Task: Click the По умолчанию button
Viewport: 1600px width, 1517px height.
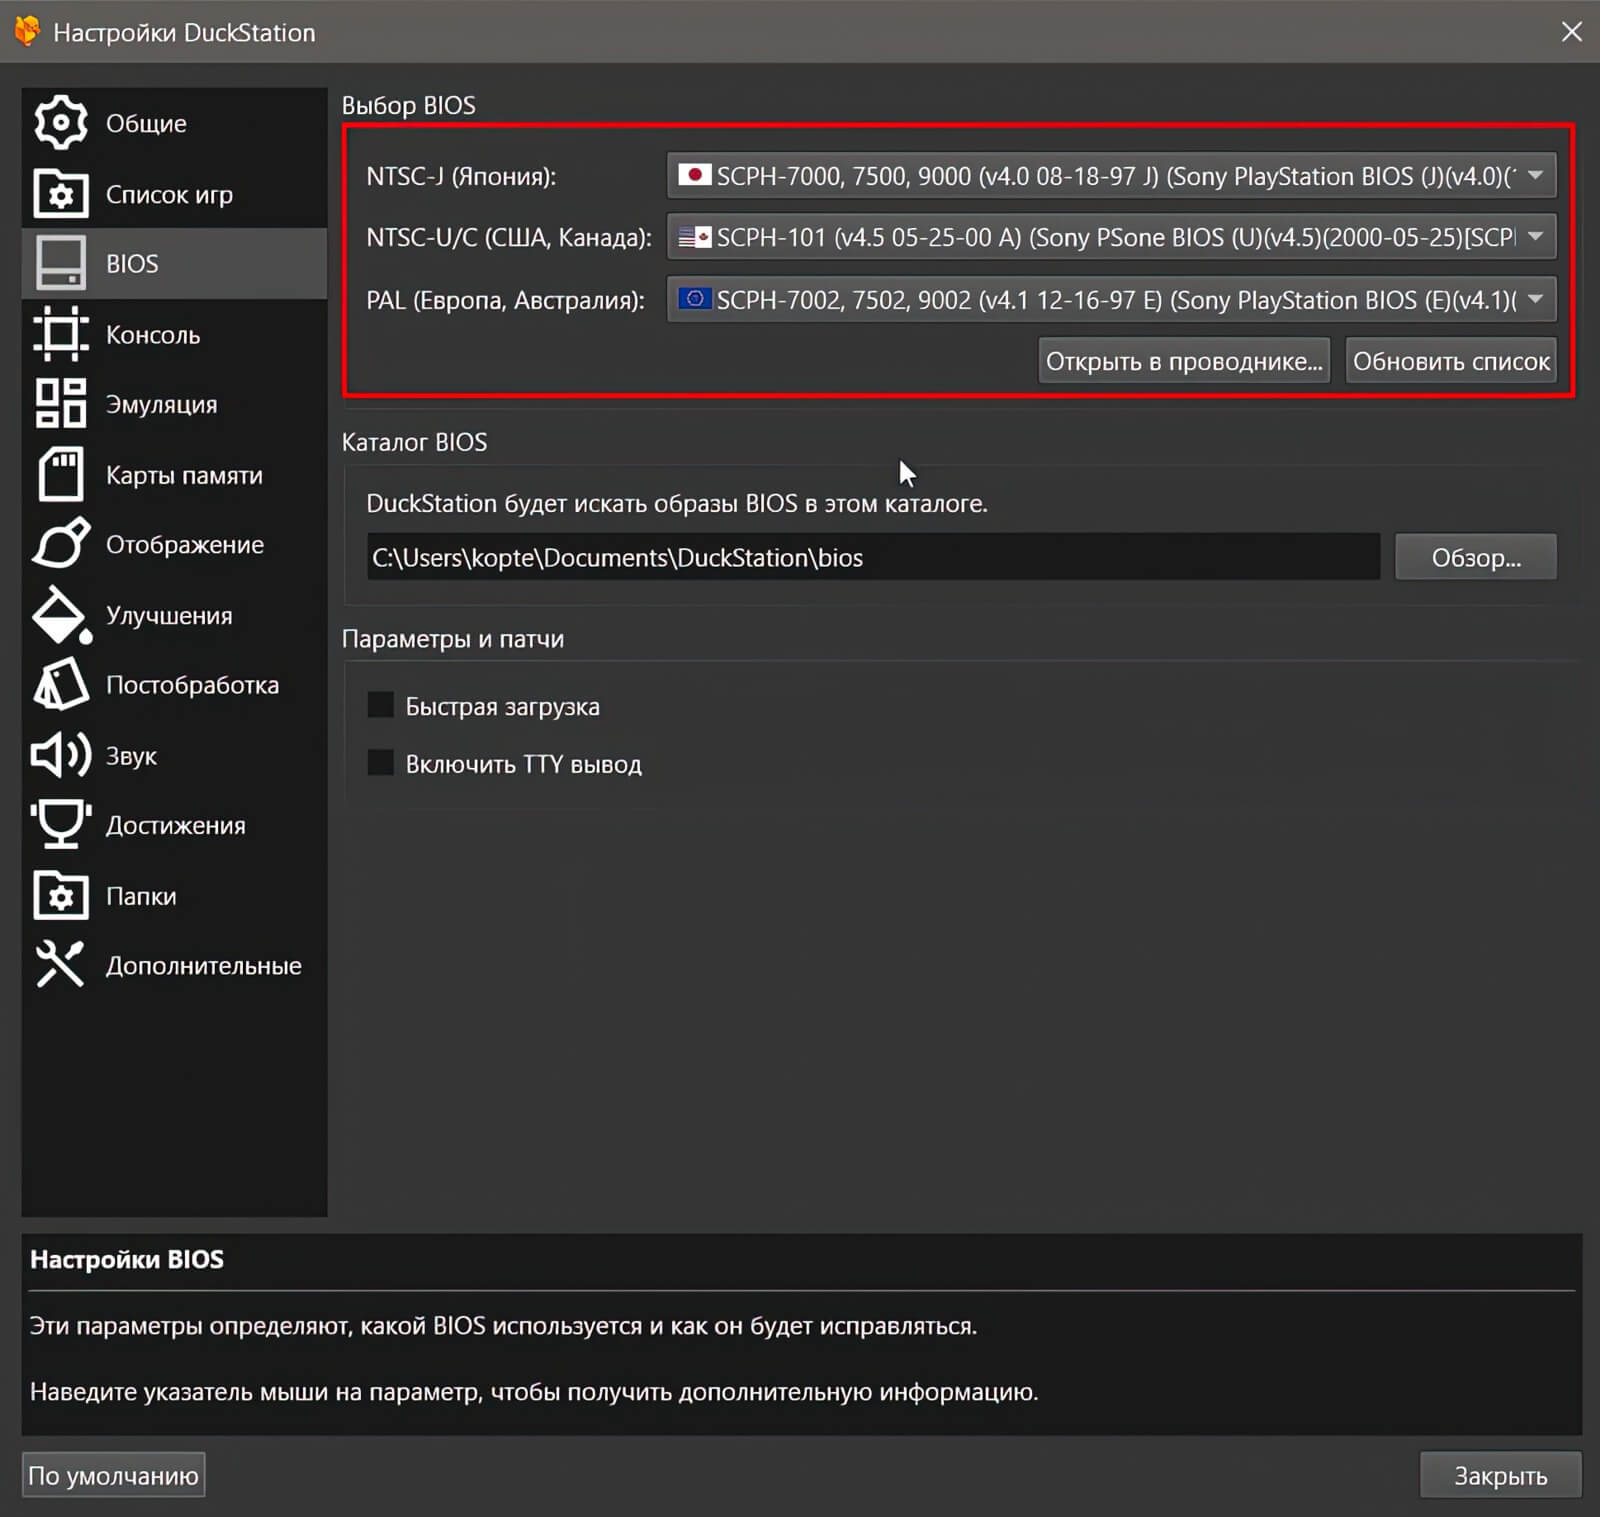Action: (x=114, y=1475)
